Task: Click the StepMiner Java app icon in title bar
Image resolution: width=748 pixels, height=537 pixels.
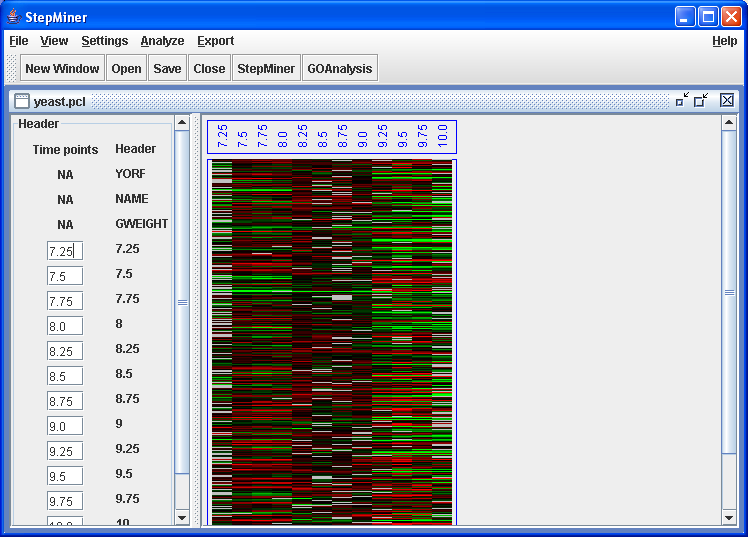Action: point(14,17)
